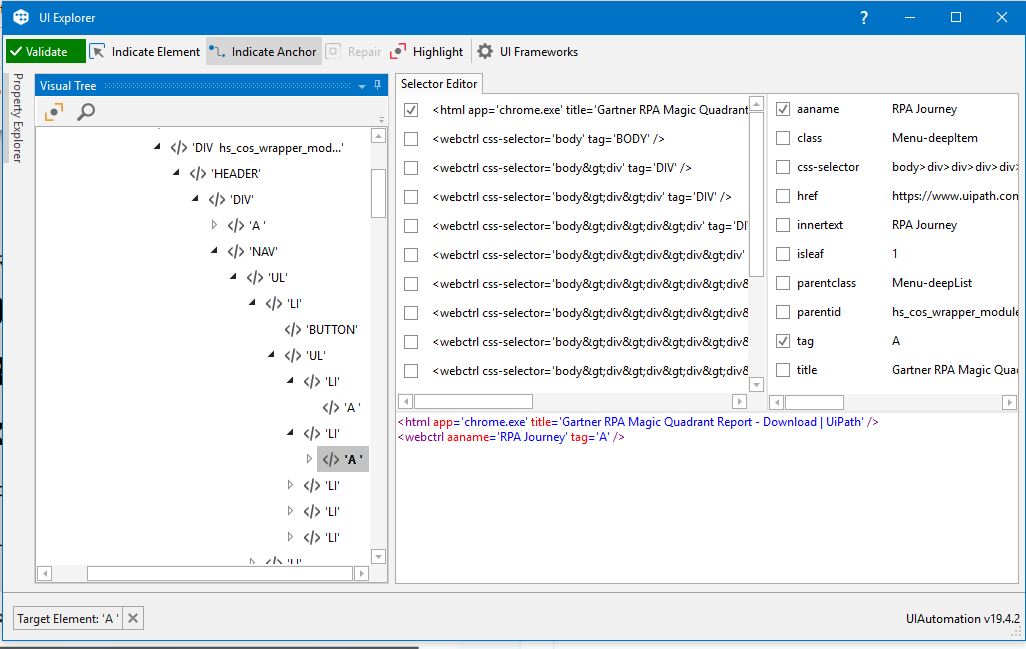The width and height of the screenshot is (1026, 649).
Task: Open the Property Explorer side tab
Action: [x=17, y=118]
